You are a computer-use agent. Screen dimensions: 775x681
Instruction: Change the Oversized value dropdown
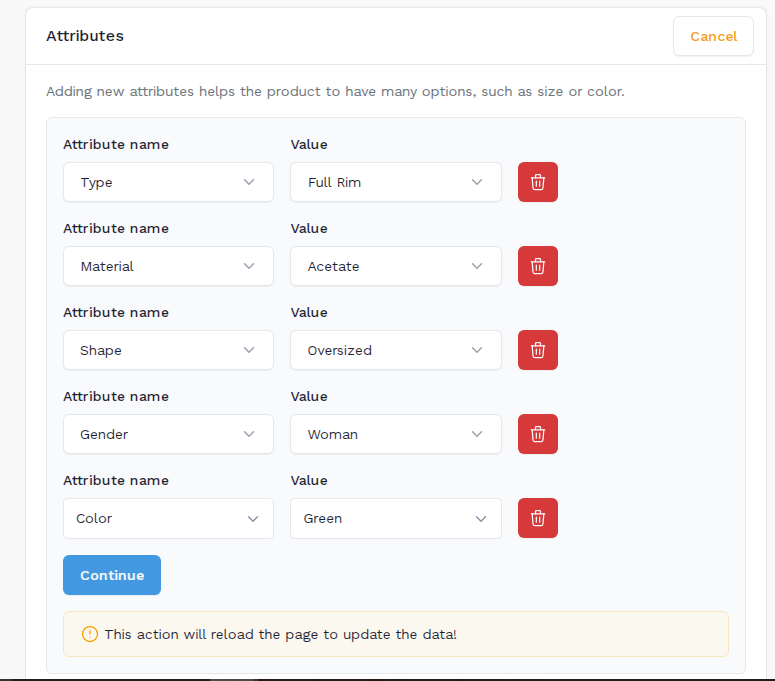(x=395, y=350)
